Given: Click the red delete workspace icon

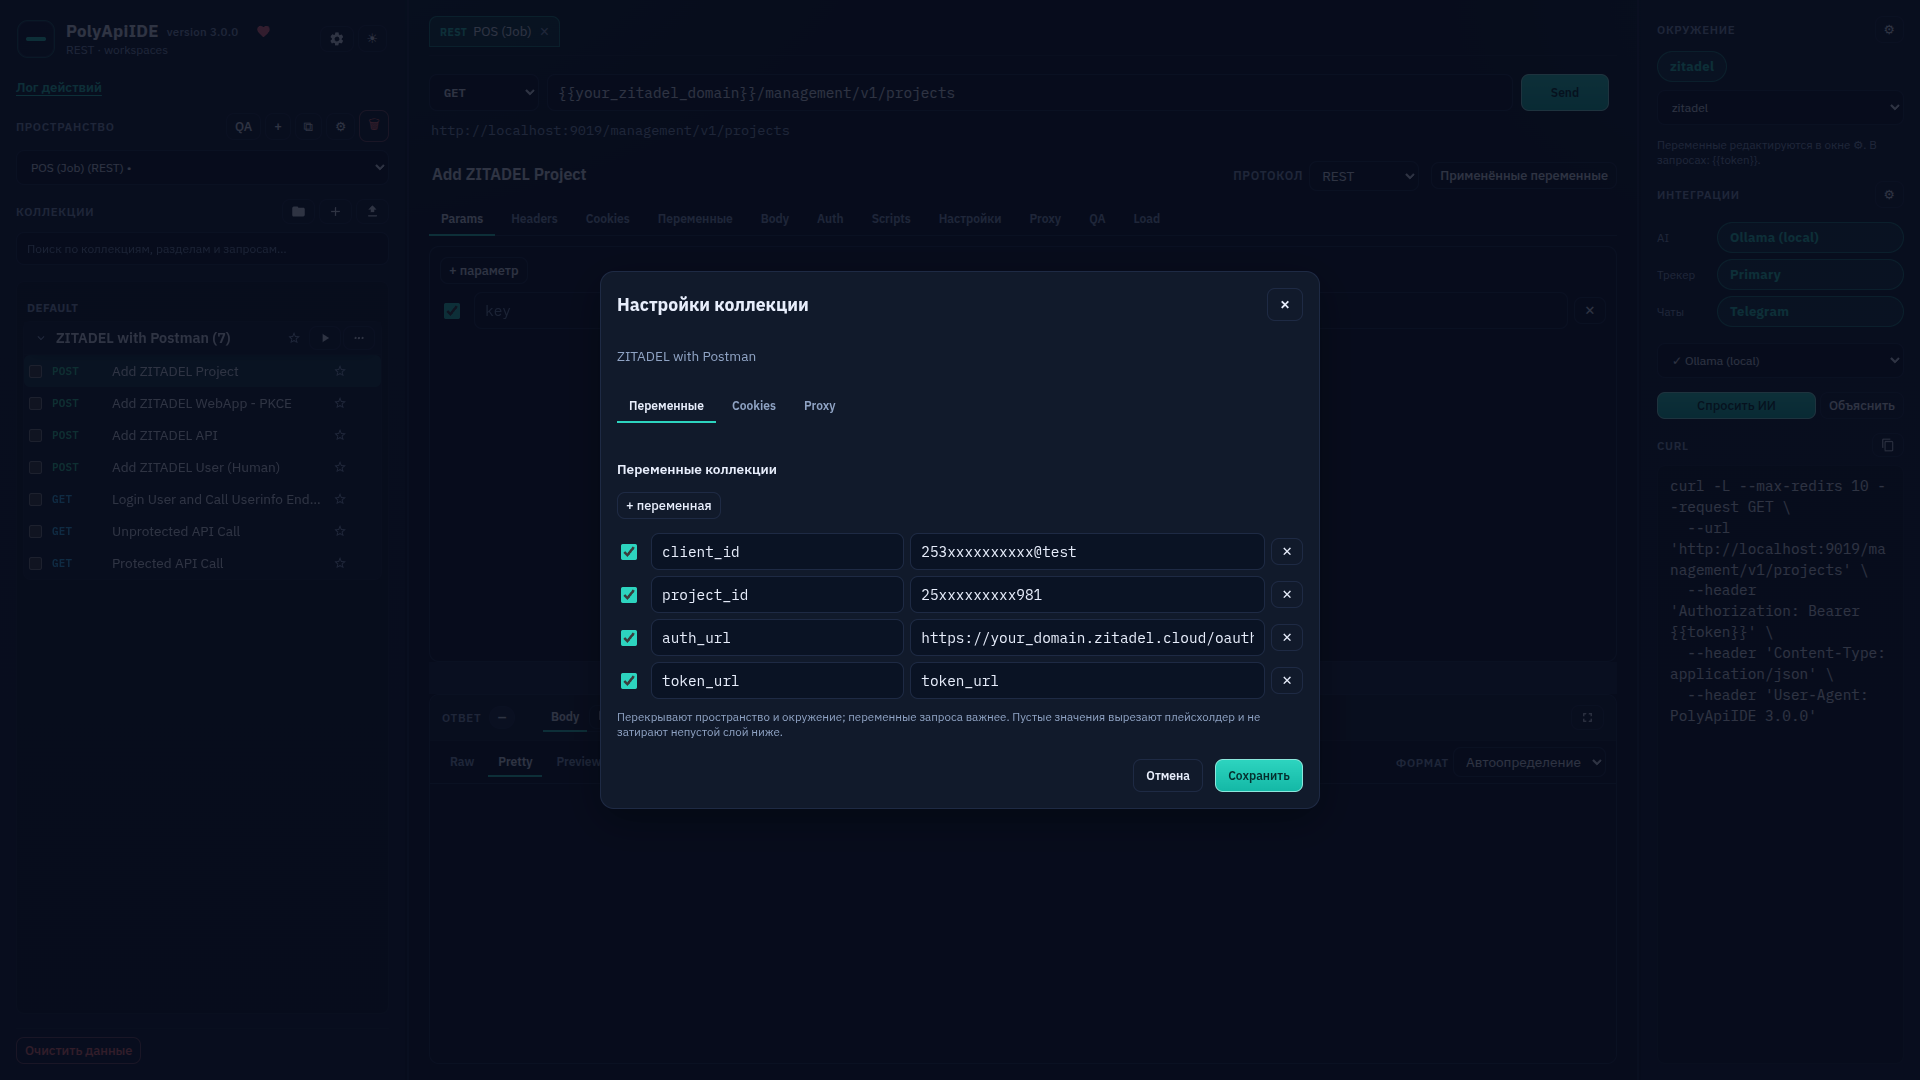Looking at the screenshot, I should (x=374, y=127).
